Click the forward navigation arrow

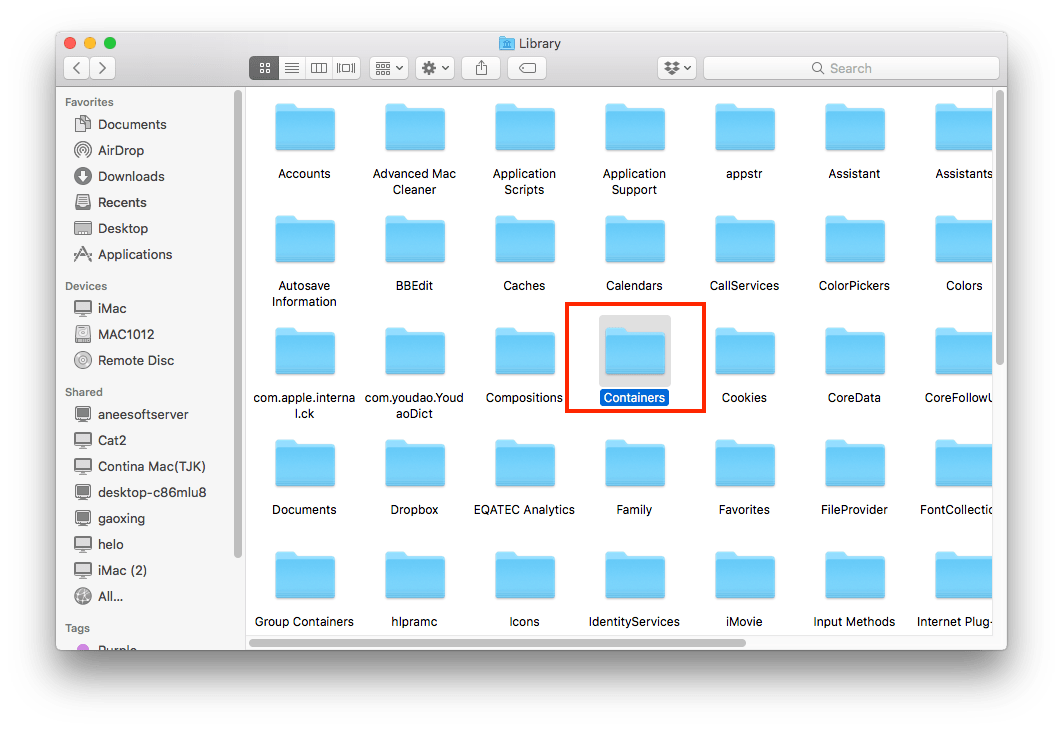point(102,67)
